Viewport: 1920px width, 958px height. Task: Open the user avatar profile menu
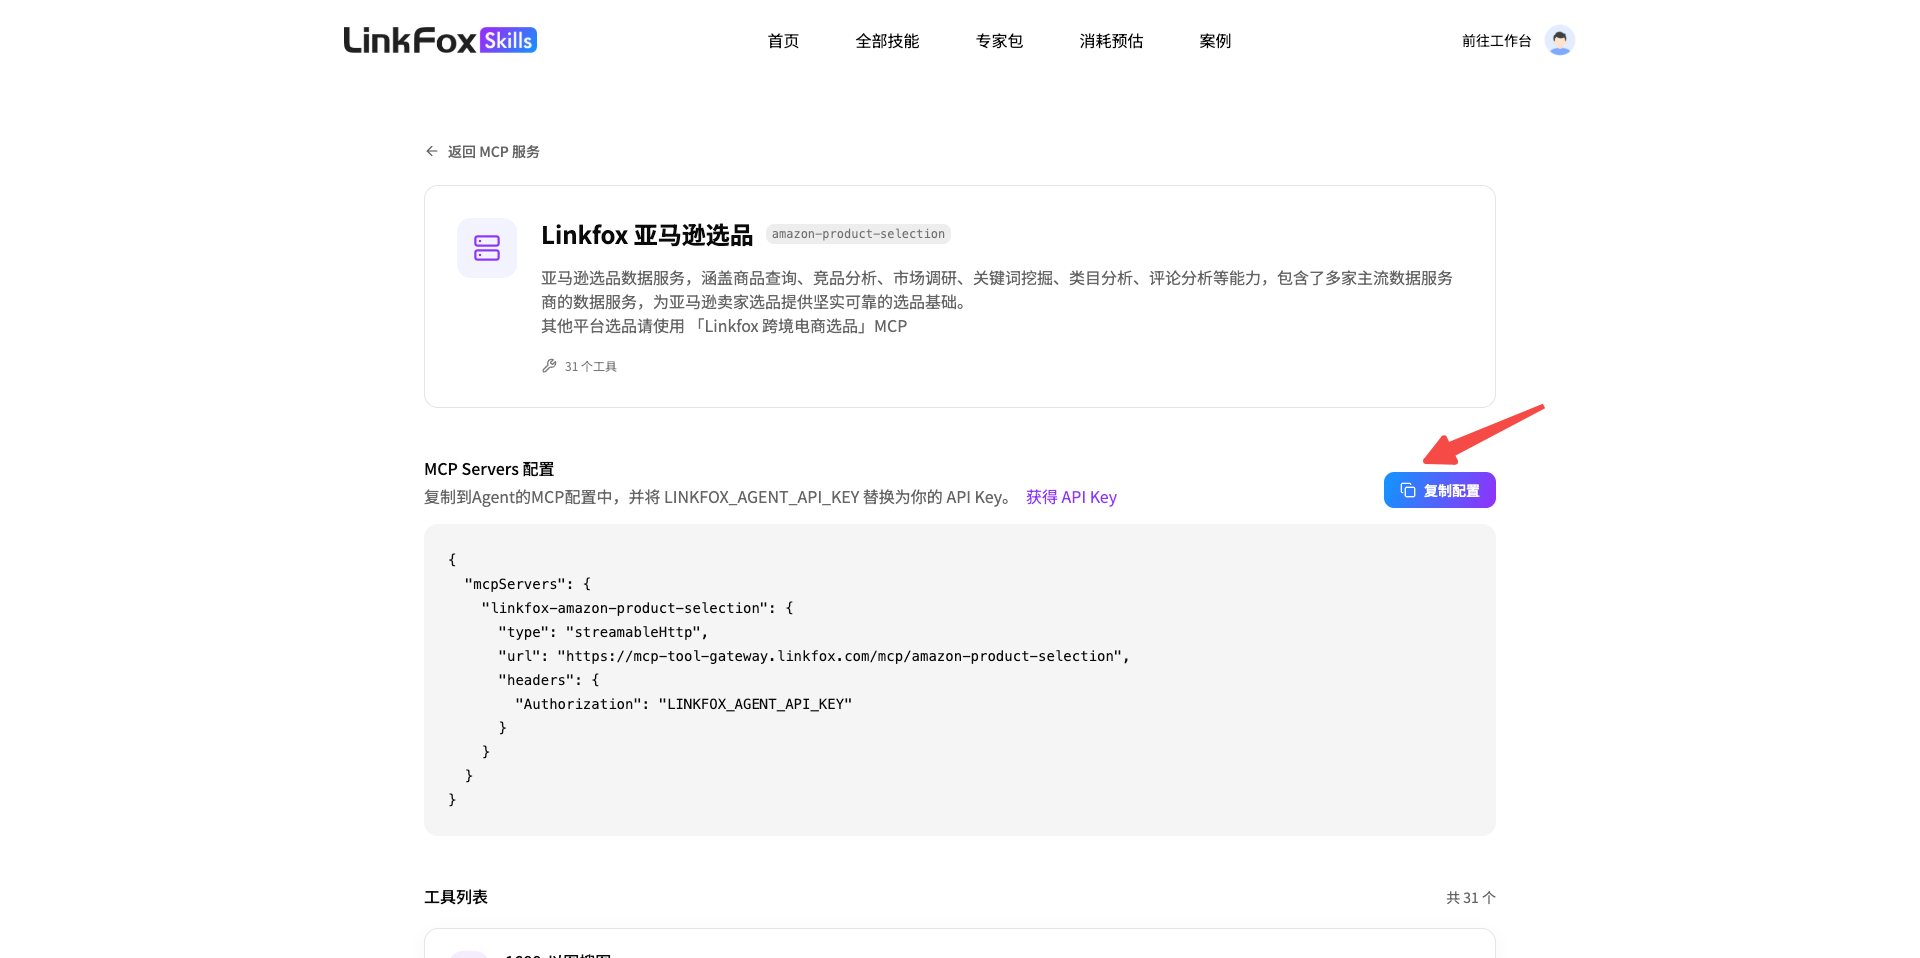[1559, 40]
